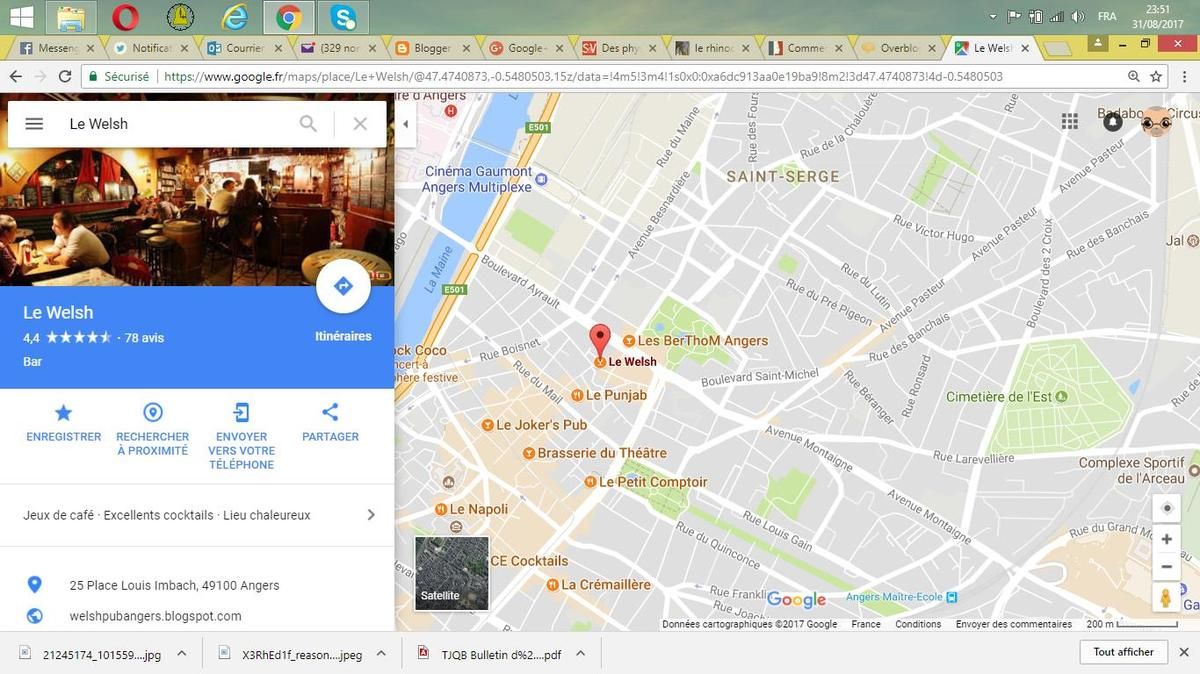
Task: Click the ENREGISTRER star icon
Action: (63, 412)
